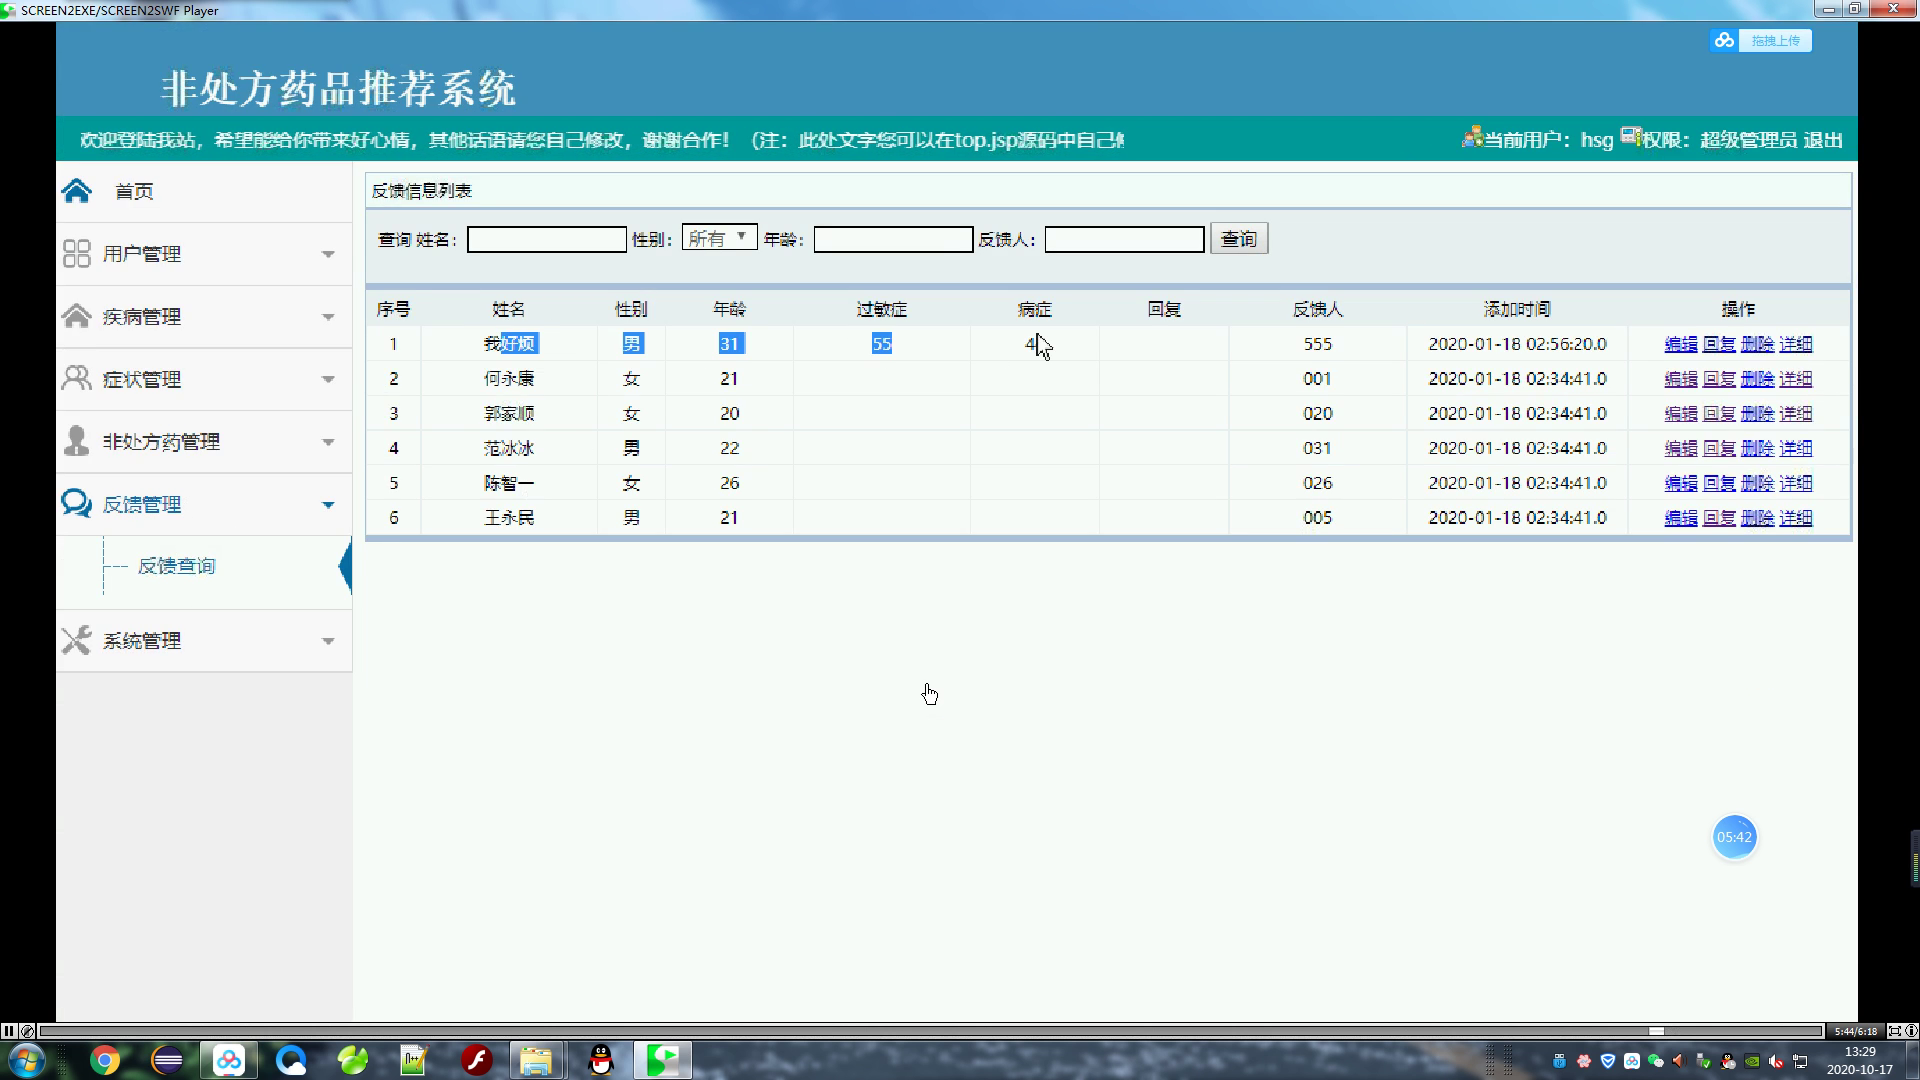Click the 系统管理 tools icon
1920x1080 pixels.
coord(77,640)
